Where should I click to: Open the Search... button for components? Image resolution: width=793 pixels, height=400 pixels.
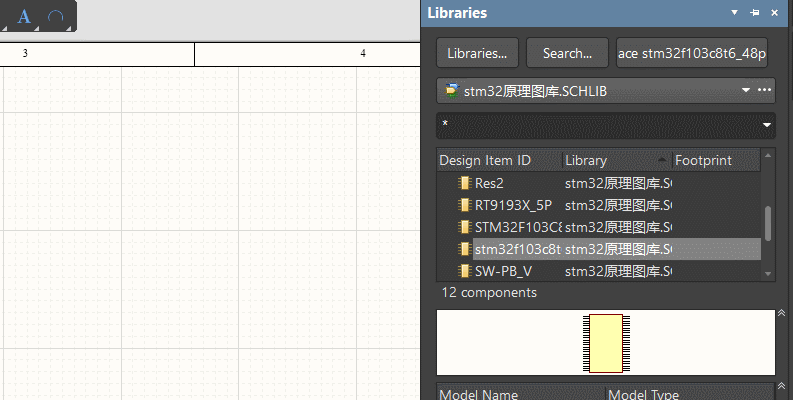point(567,53)
